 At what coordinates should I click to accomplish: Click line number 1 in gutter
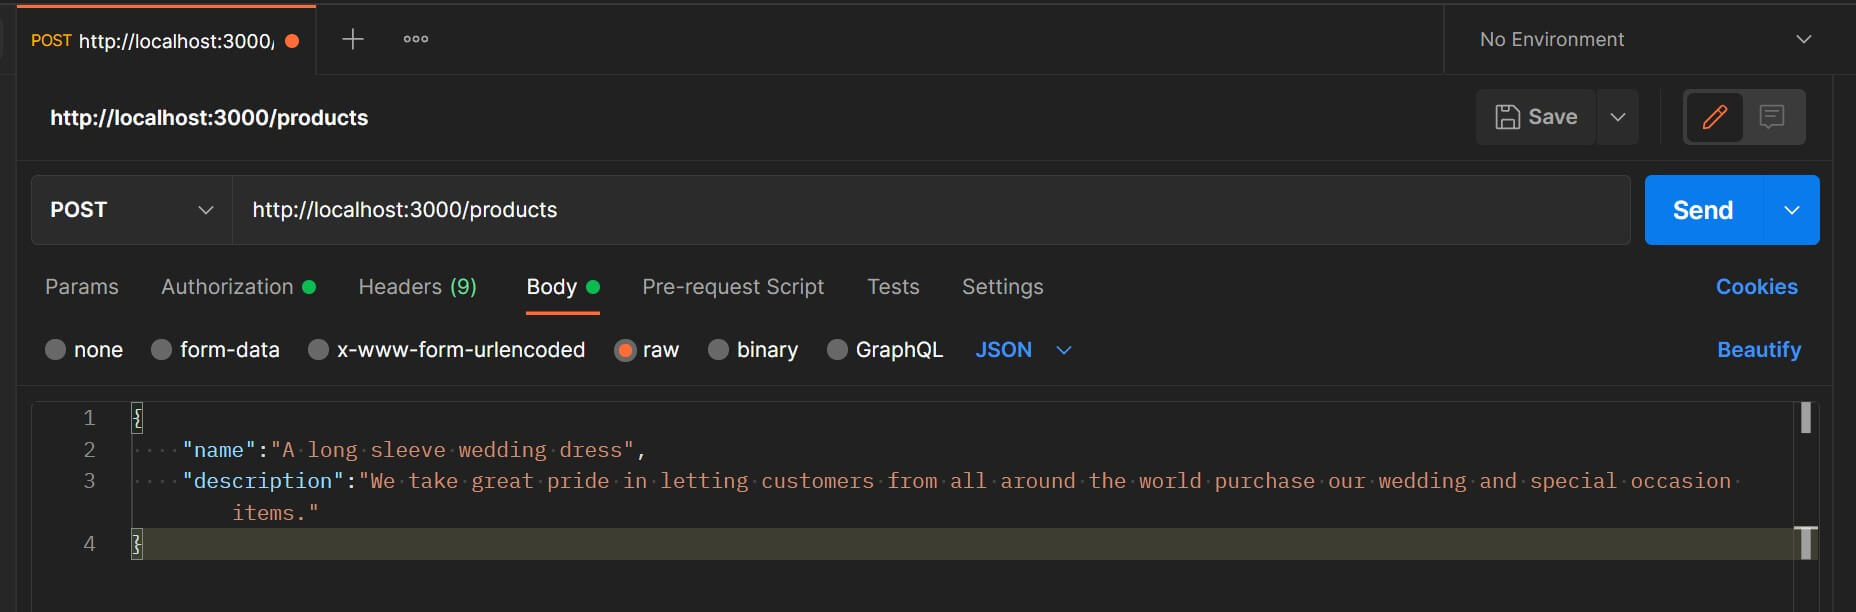click(x=89, y=418)
